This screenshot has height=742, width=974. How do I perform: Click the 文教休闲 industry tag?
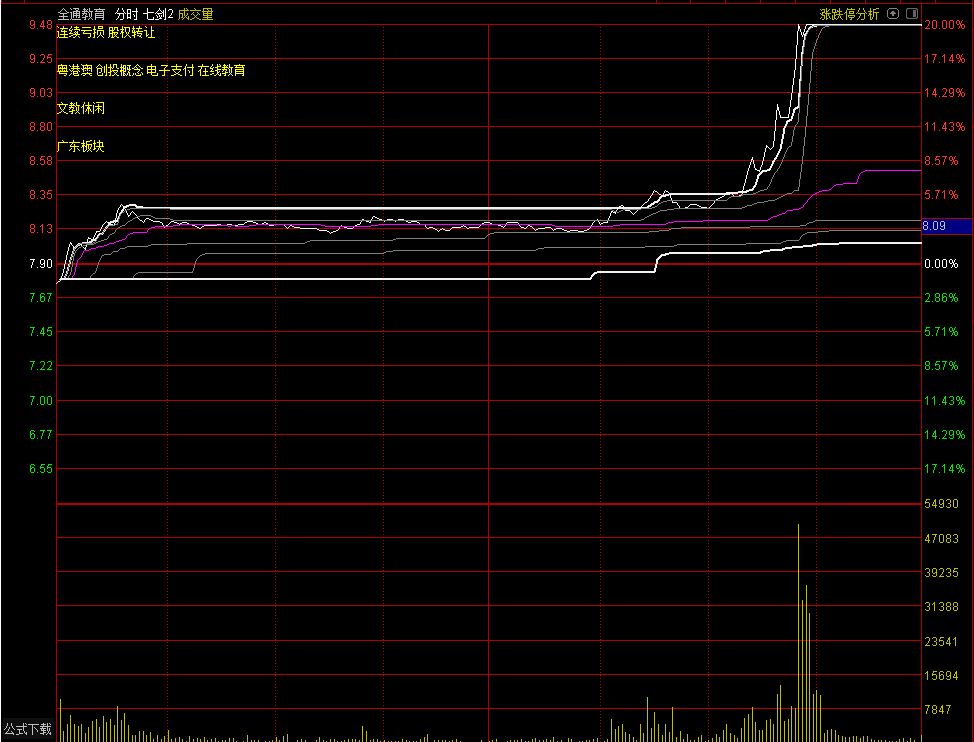tap(81, 108)
